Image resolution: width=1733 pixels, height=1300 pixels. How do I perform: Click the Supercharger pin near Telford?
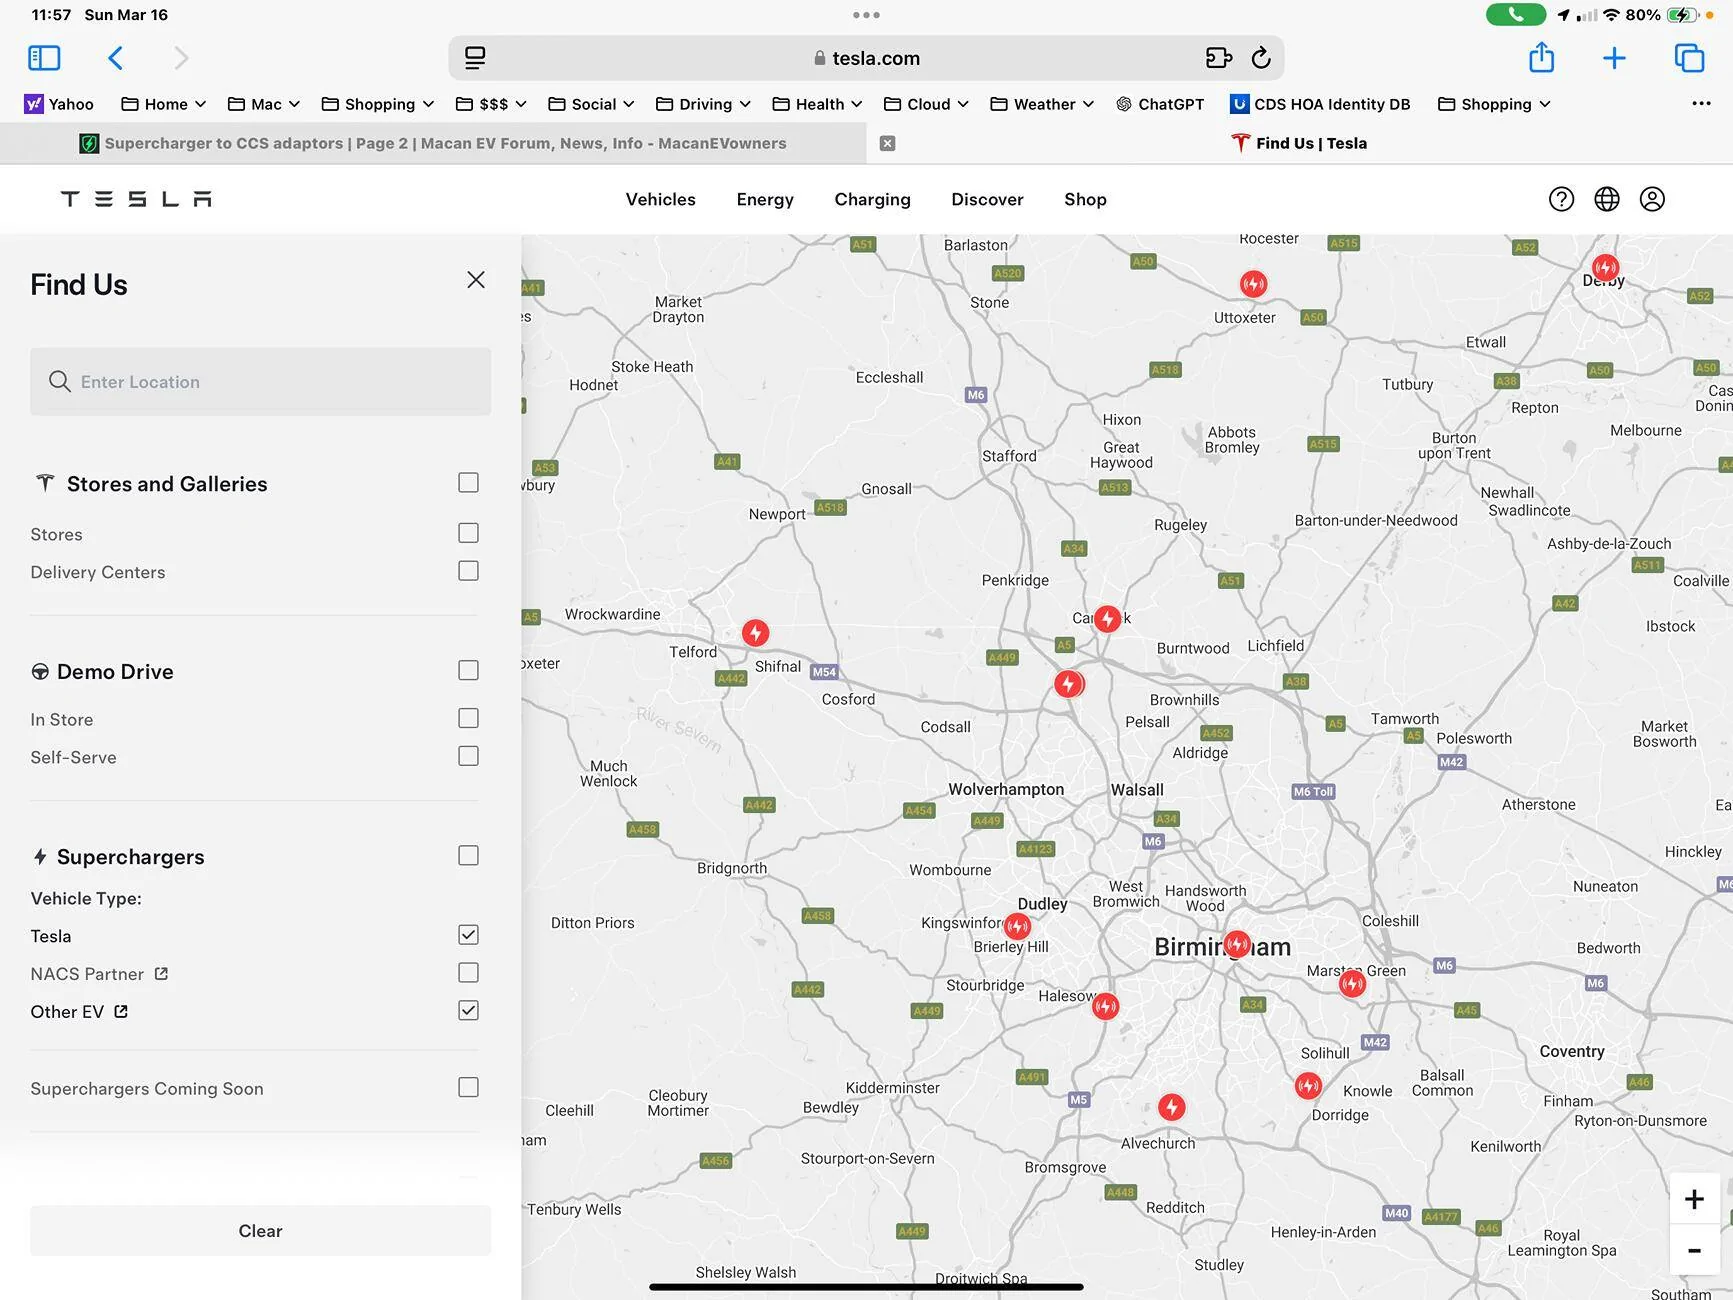pos(755,633)
